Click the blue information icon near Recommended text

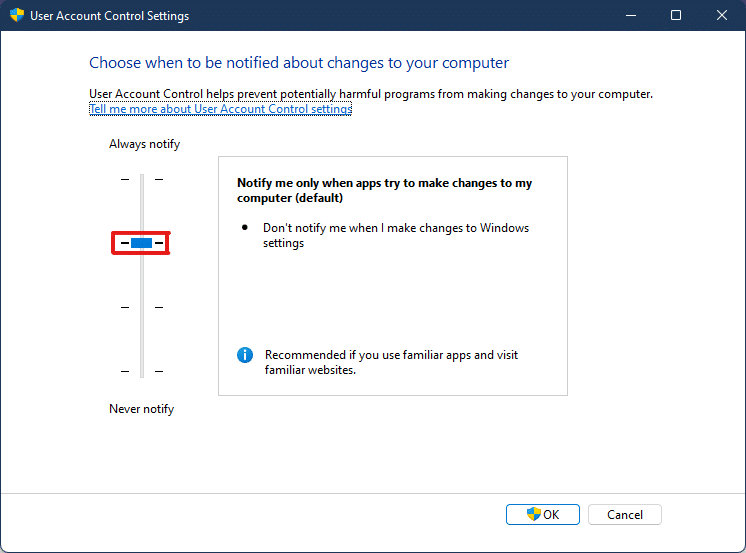coord(245,355)
